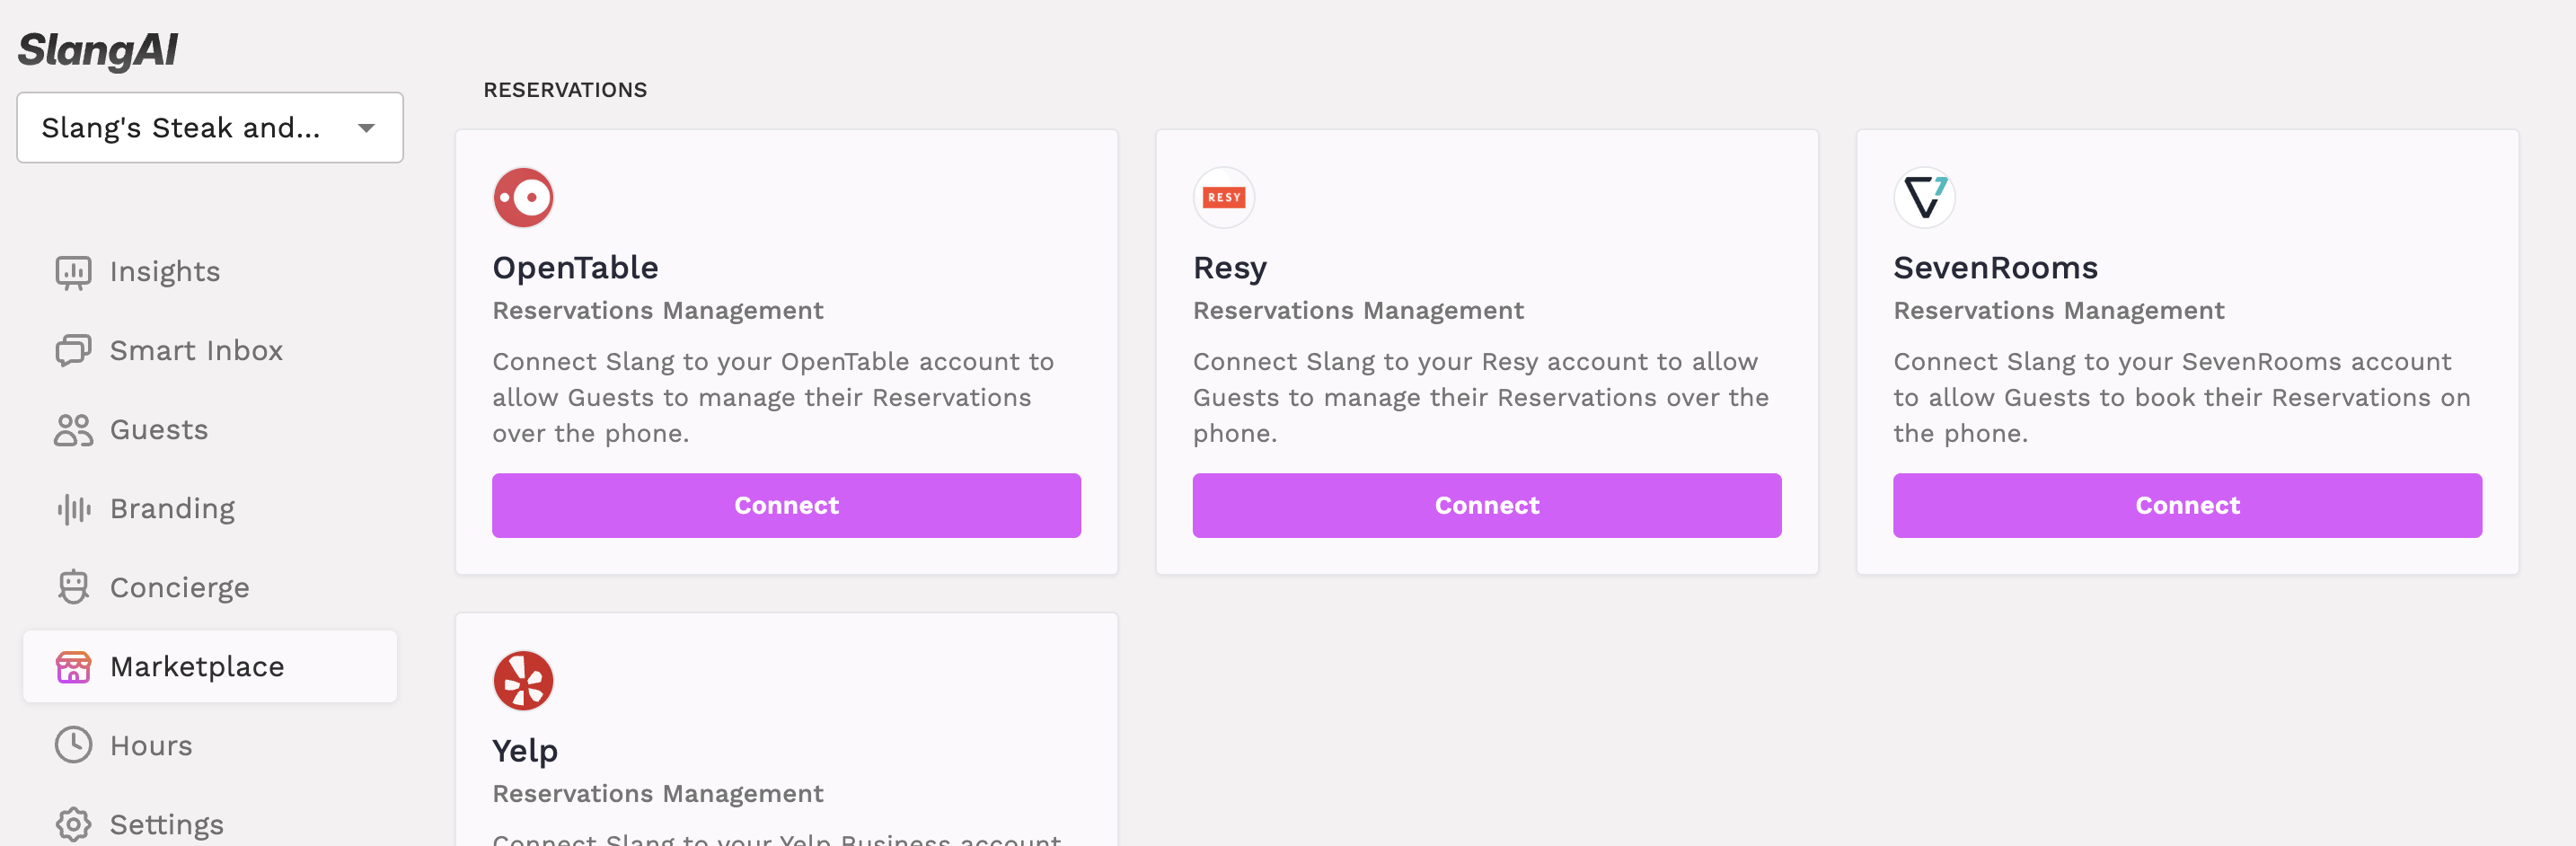Go to Smart Inbox
The width and height of the screenshot is (2576, 846).
point(196,351)
